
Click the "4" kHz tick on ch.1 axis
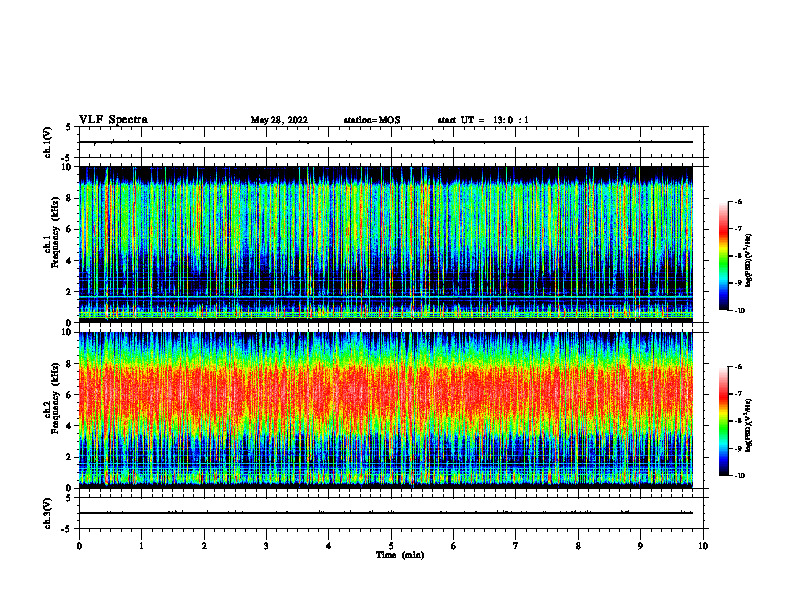pyautogui.click(x=69, y=261)
